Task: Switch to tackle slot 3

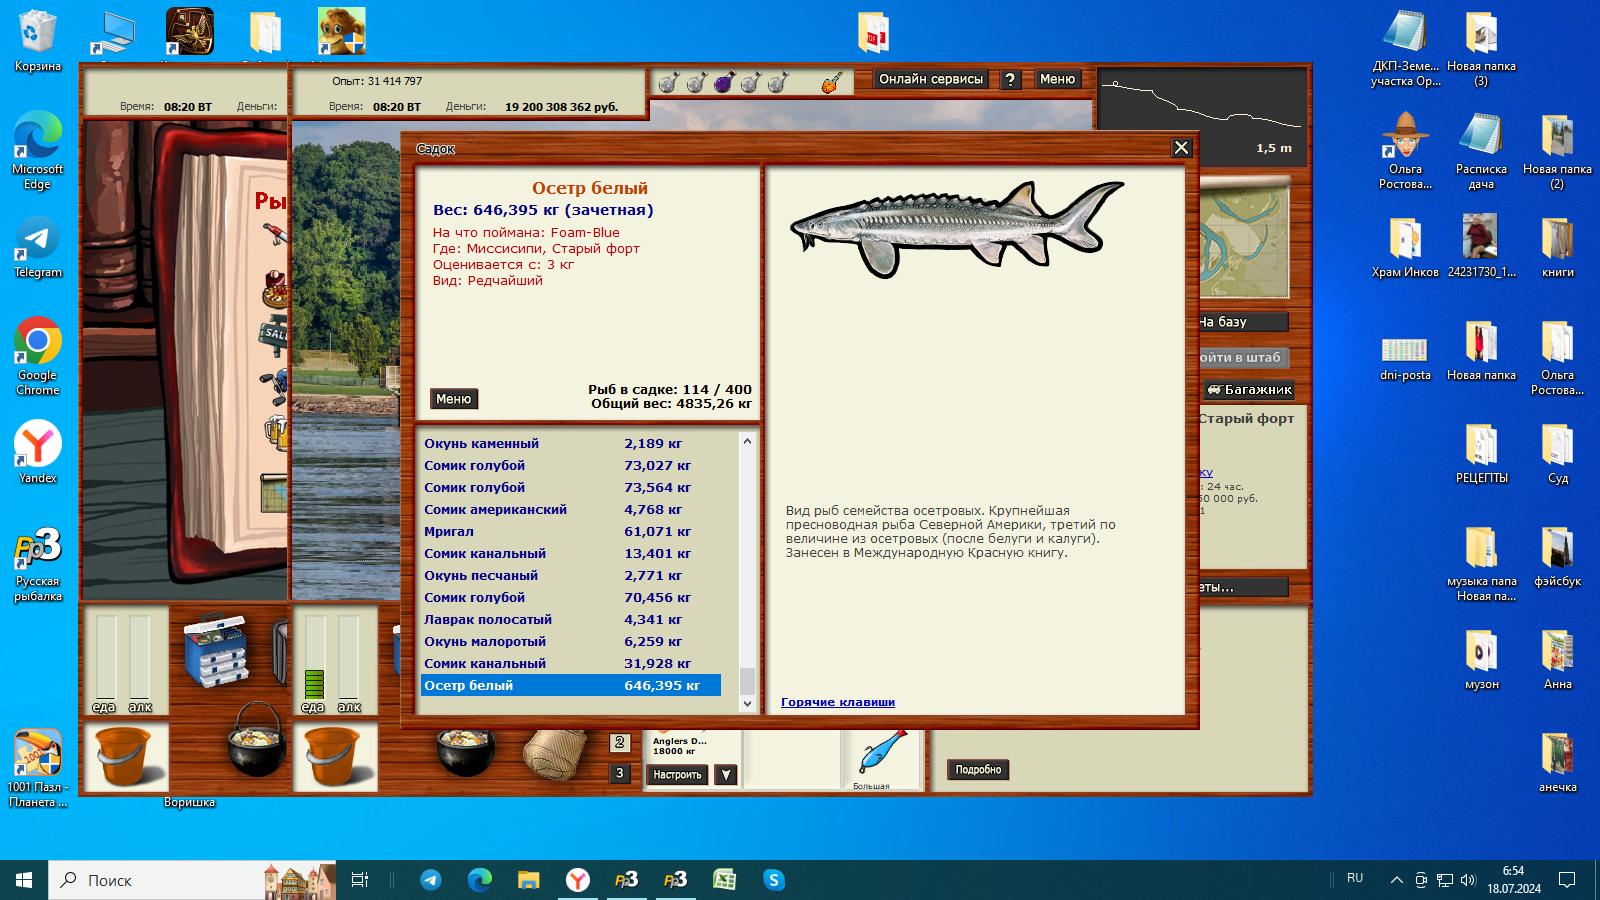Action: [x=620, y=773]
